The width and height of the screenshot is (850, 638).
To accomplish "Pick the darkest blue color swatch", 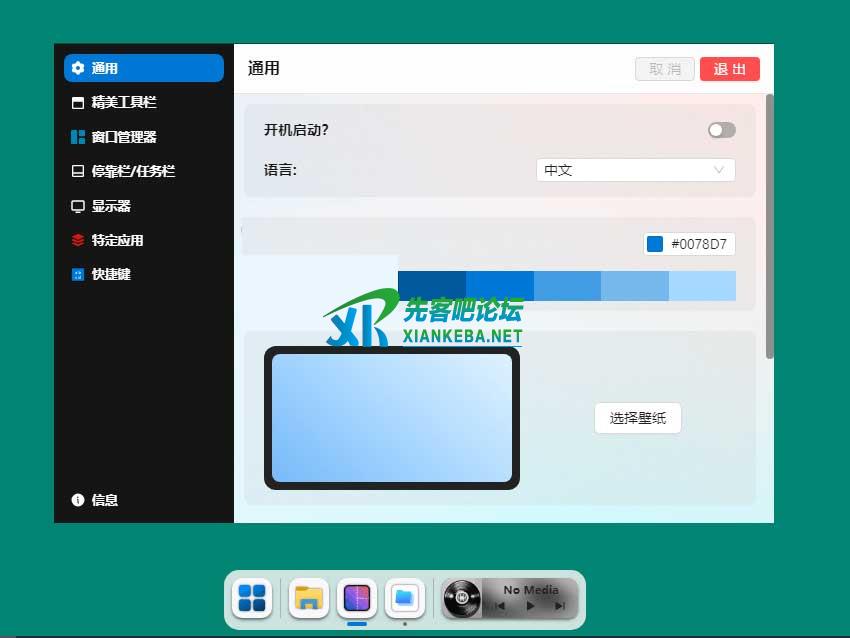I will (432, 286).
